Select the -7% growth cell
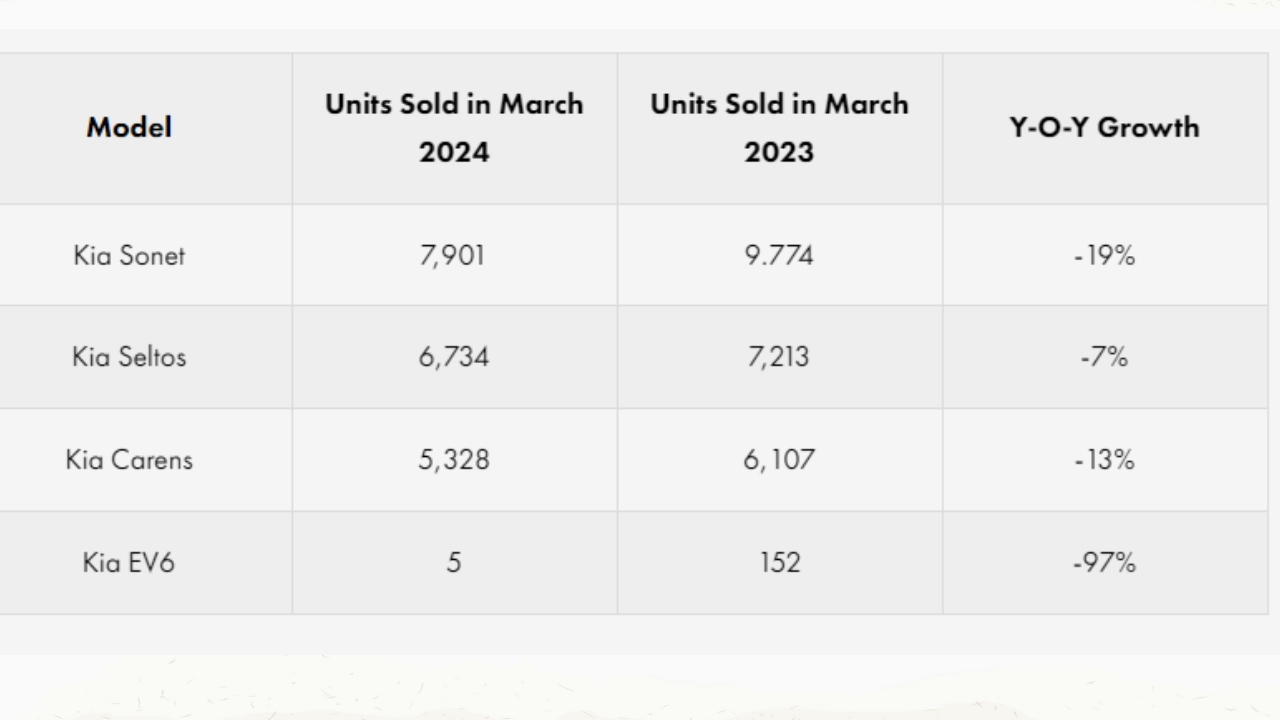 [1104, 357]
